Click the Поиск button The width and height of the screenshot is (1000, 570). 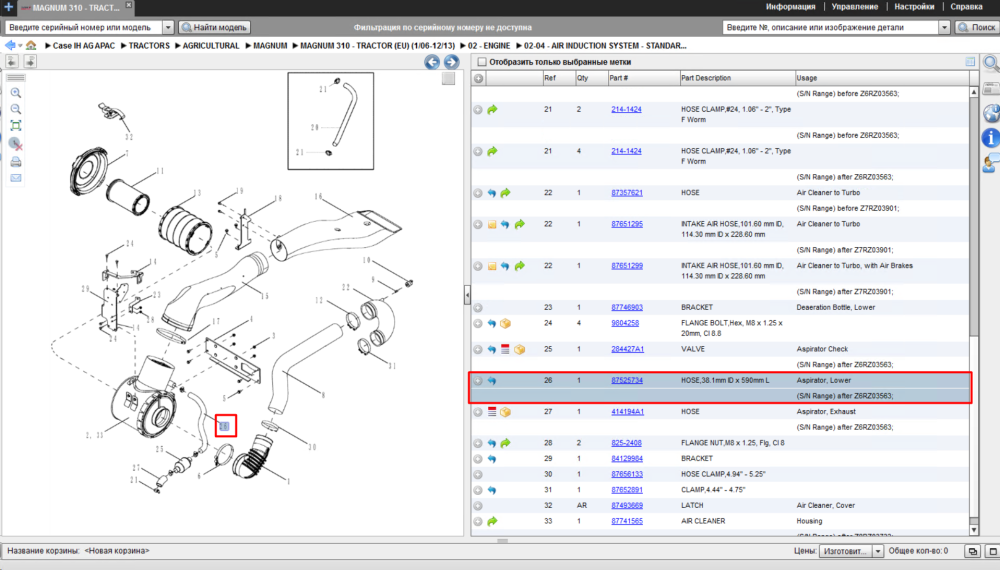click(976, 27)
